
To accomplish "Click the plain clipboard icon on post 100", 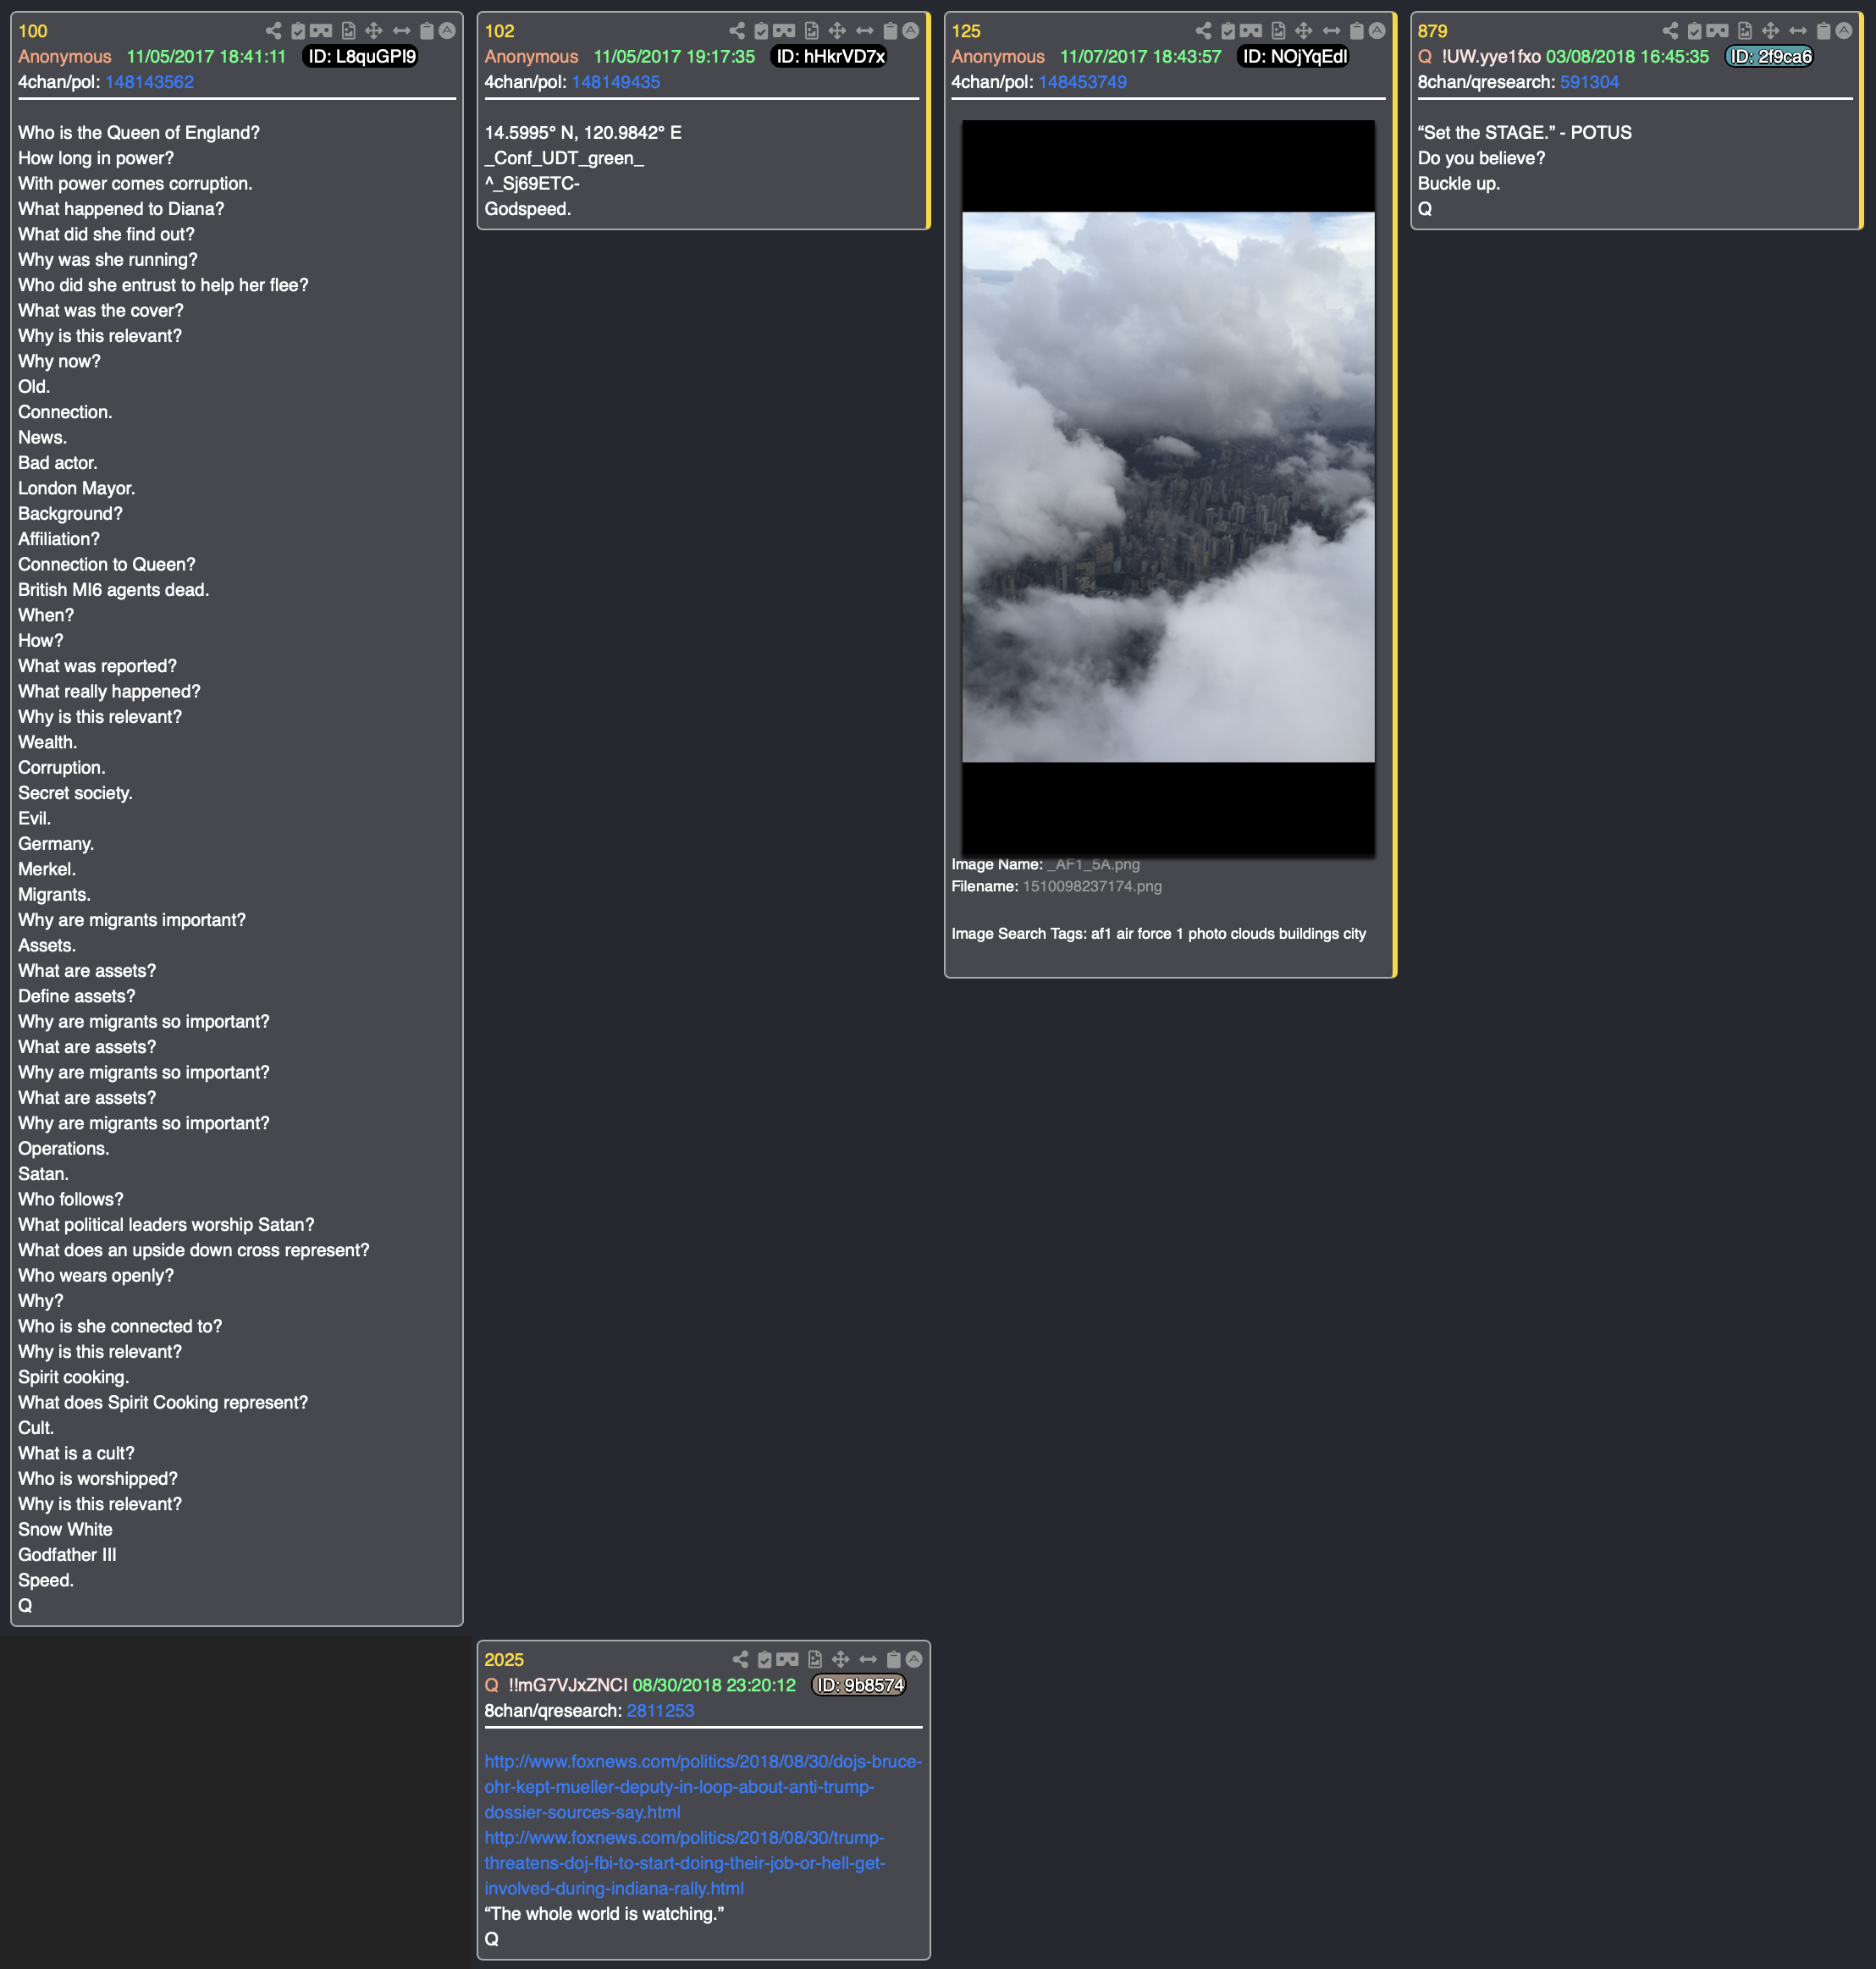I will 427,31.
